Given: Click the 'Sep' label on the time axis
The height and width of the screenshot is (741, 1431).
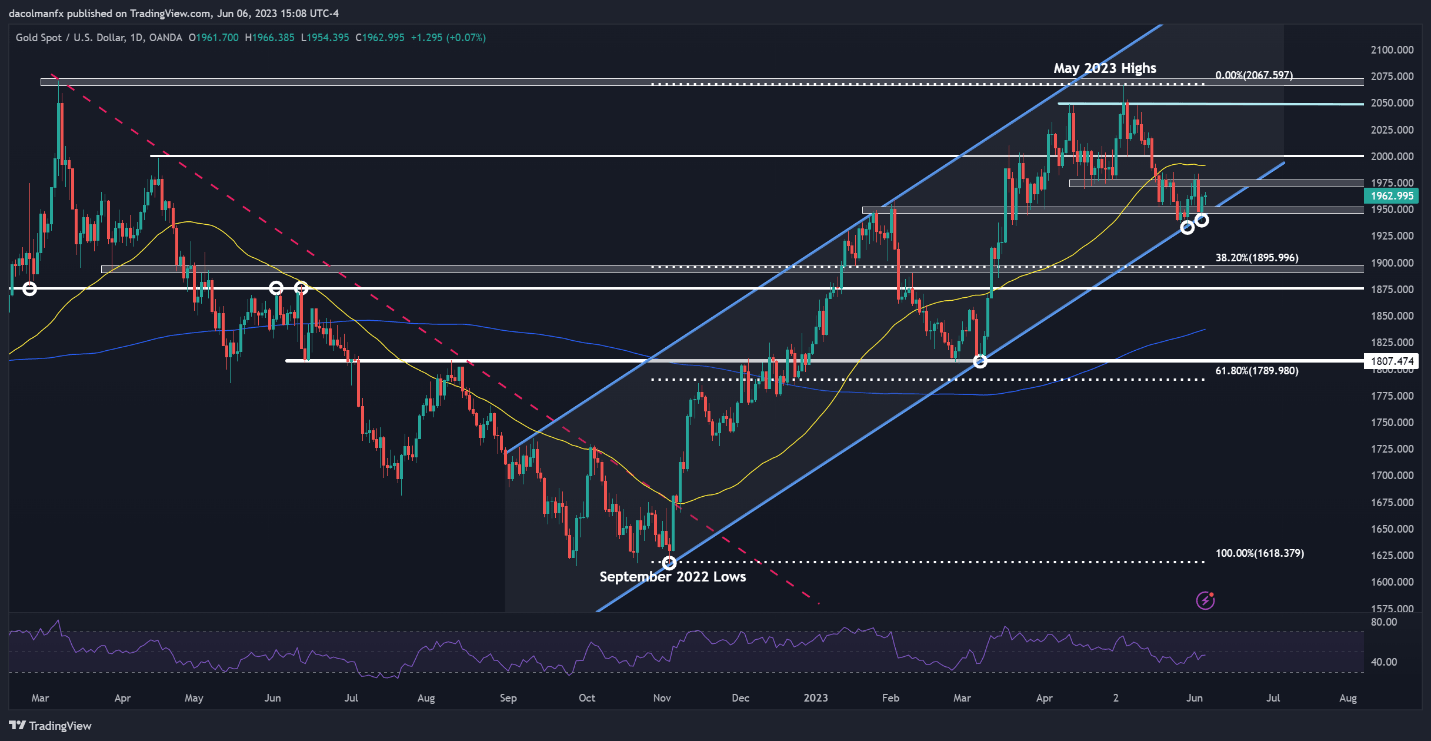Looking at the screenshot, I should pyautogui.click(x=507, y=696).
